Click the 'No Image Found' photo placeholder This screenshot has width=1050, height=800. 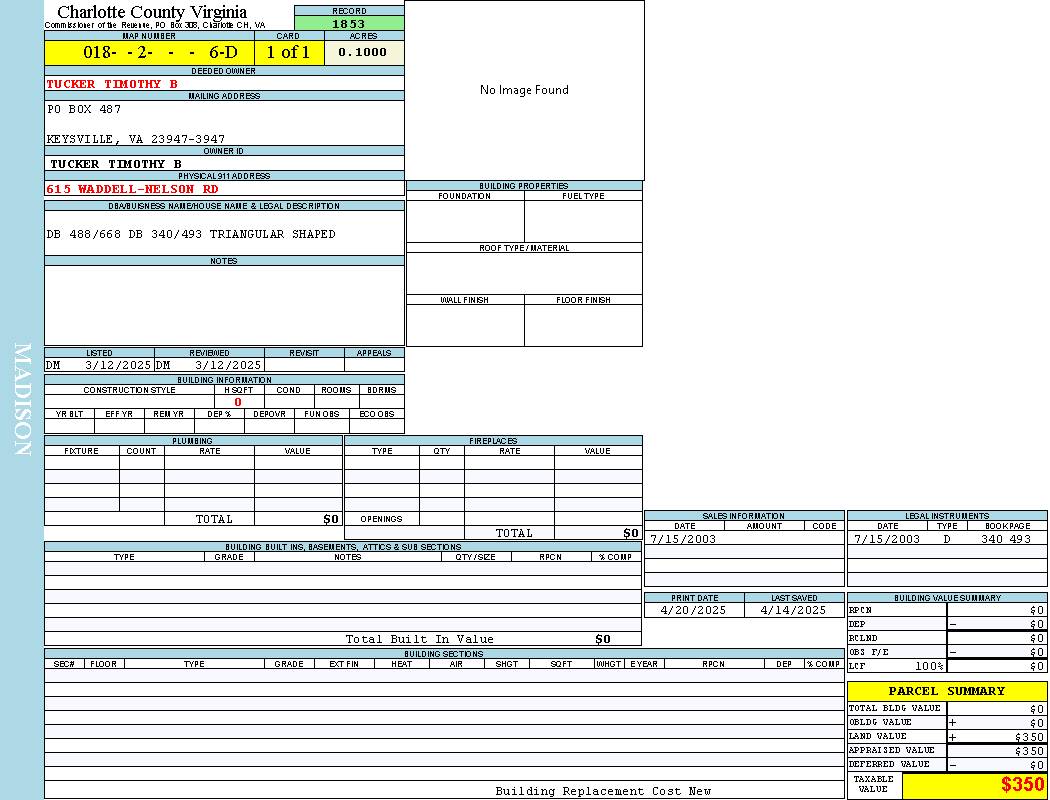click(524, 90)
